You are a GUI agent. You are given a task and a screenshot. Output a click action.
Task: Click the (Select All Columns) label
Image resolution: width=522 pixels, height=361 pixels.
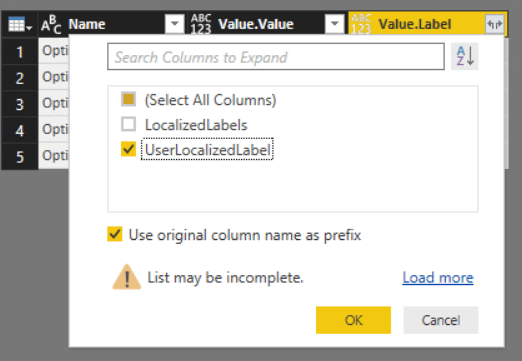(210, 100)
